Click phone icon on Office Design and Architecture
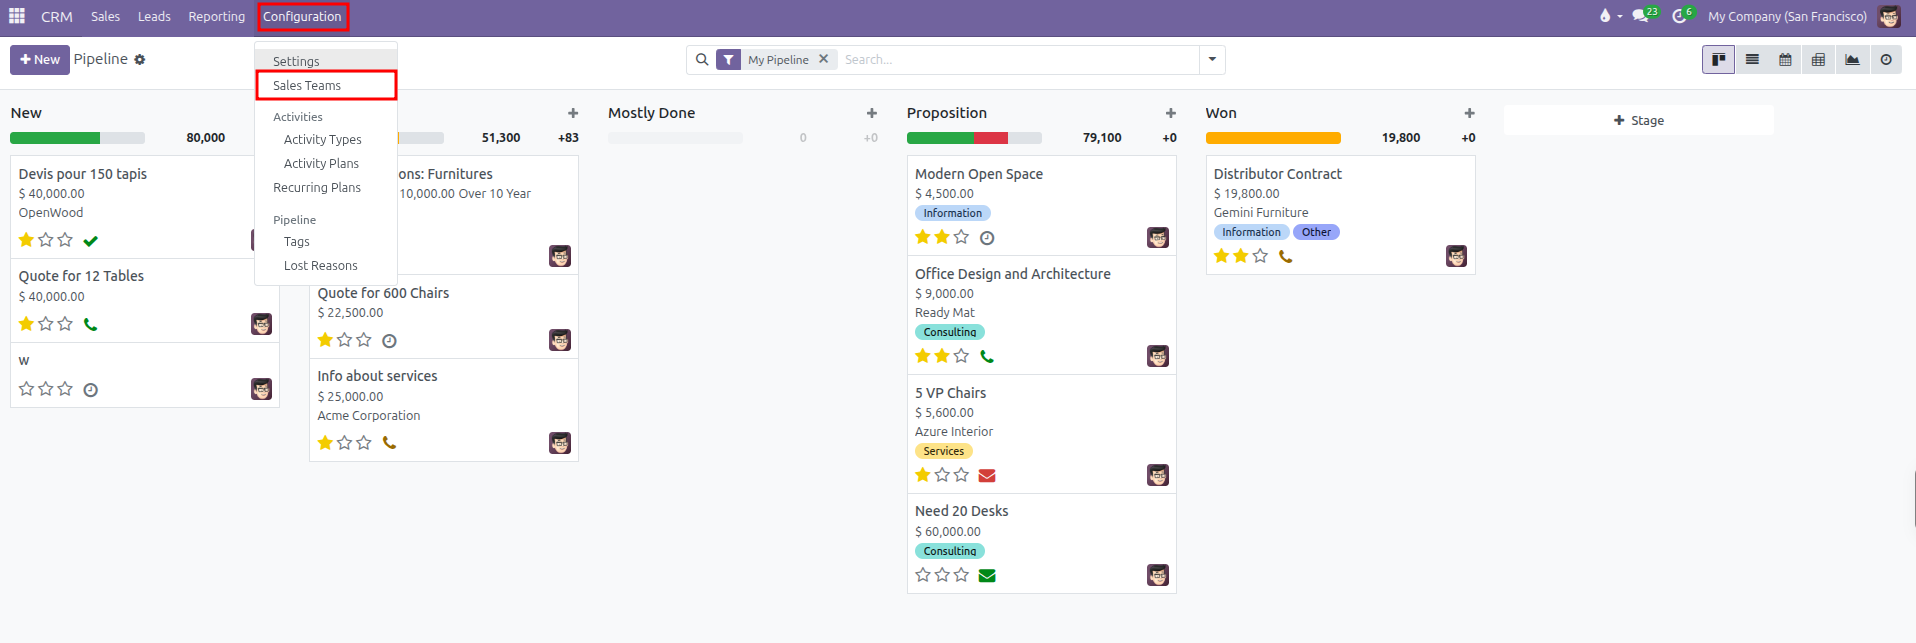Viewport: 1916px width, 643px height. click(x=986, y=356)
